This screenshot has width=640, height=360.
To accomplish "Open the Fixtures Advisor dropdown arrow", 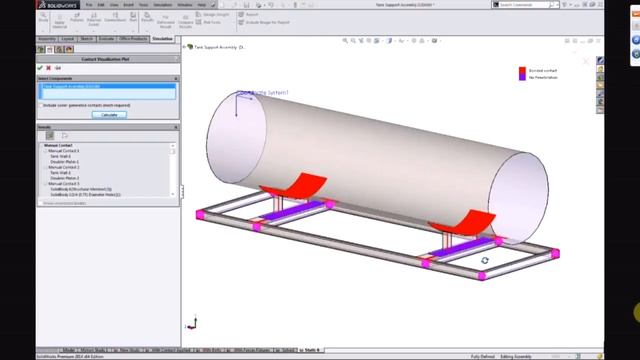I will click(77, 31).
